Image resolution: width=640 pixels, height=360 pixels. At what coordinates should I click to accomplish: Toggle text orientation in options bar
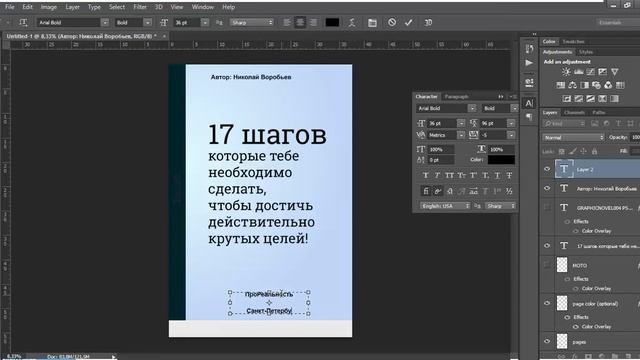[23, 22]
